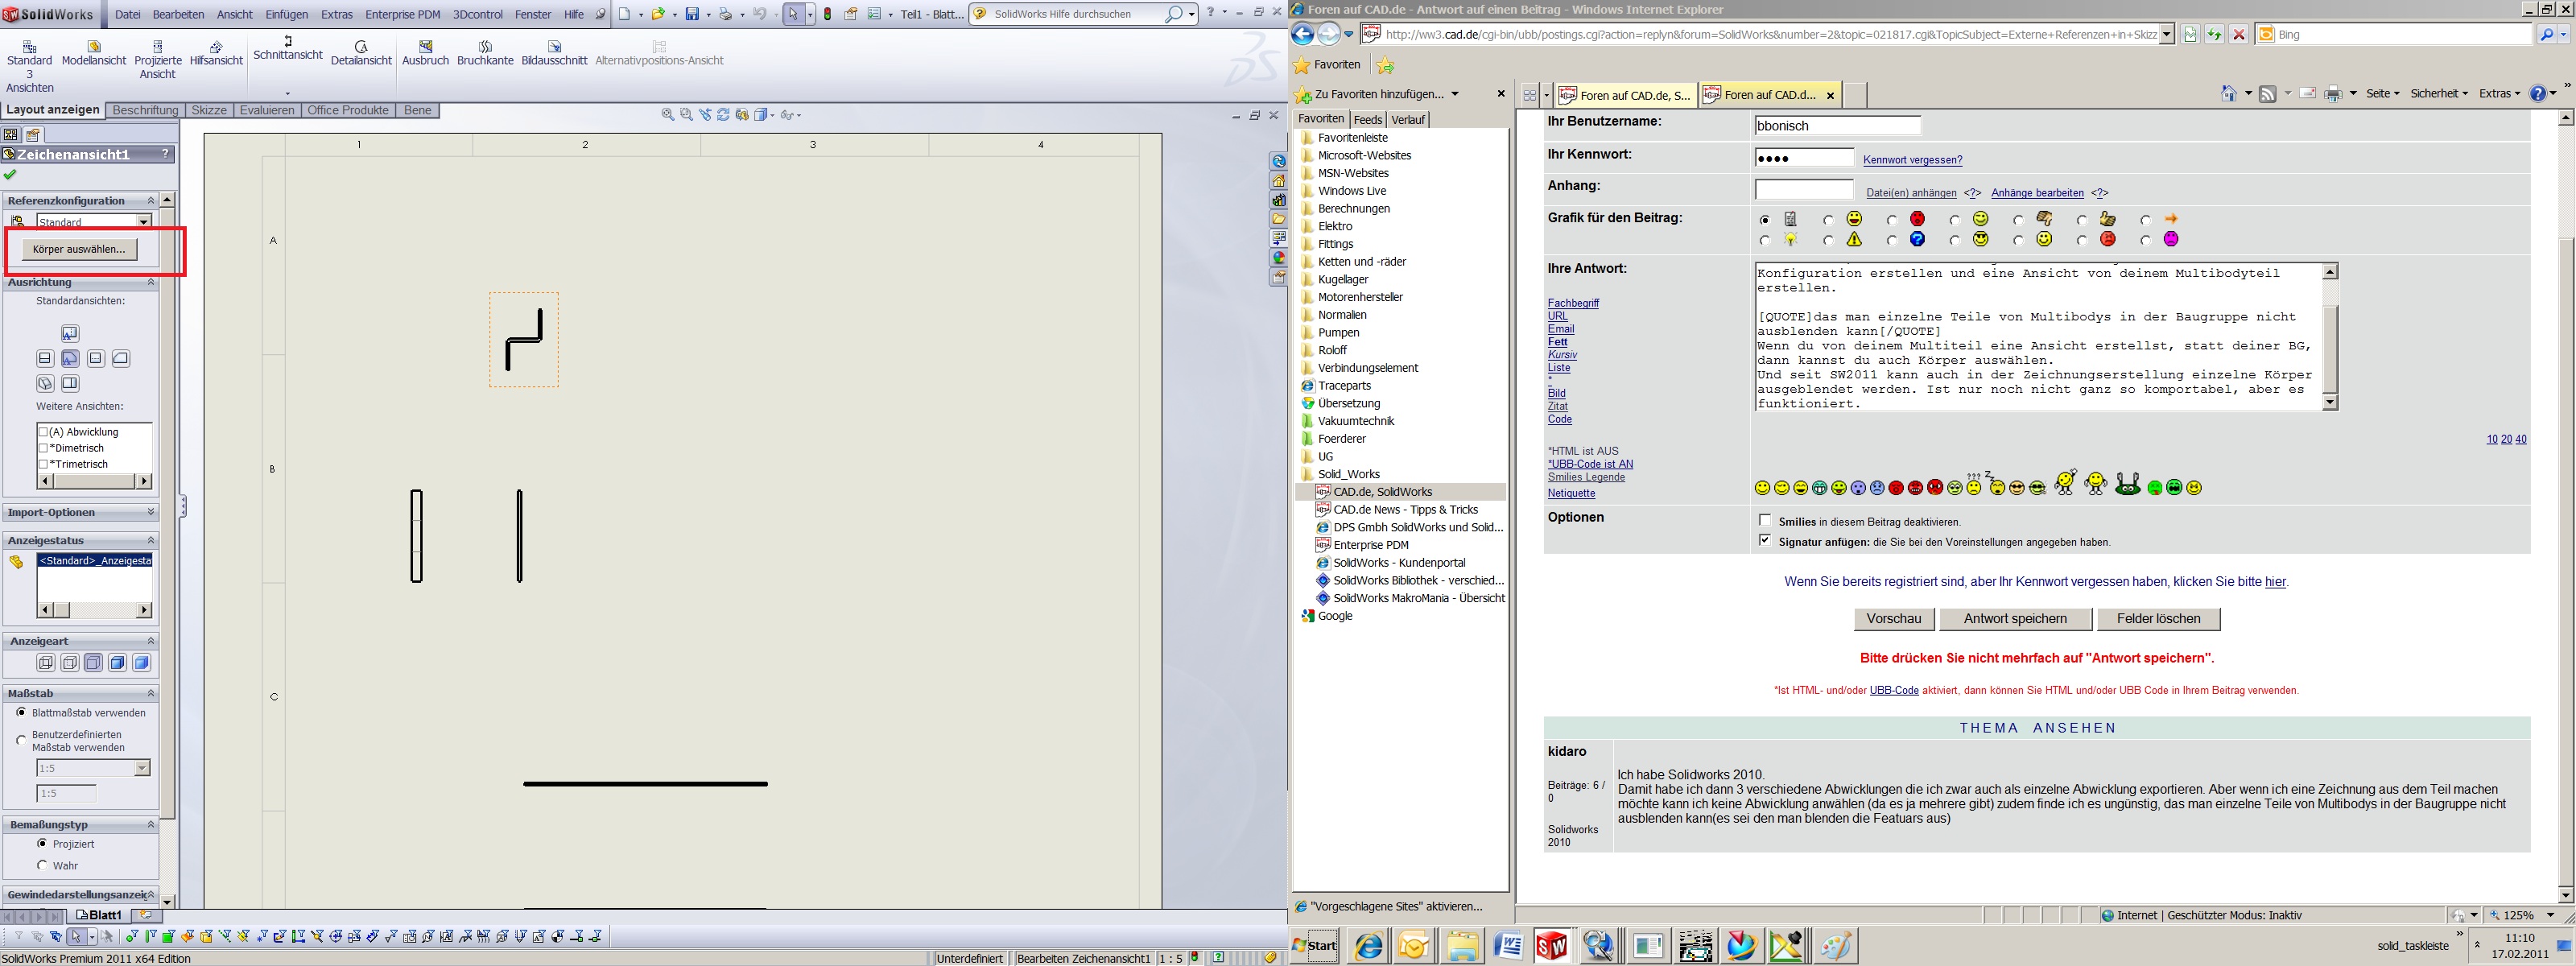Select the Hilfsansicht tool

216,47
